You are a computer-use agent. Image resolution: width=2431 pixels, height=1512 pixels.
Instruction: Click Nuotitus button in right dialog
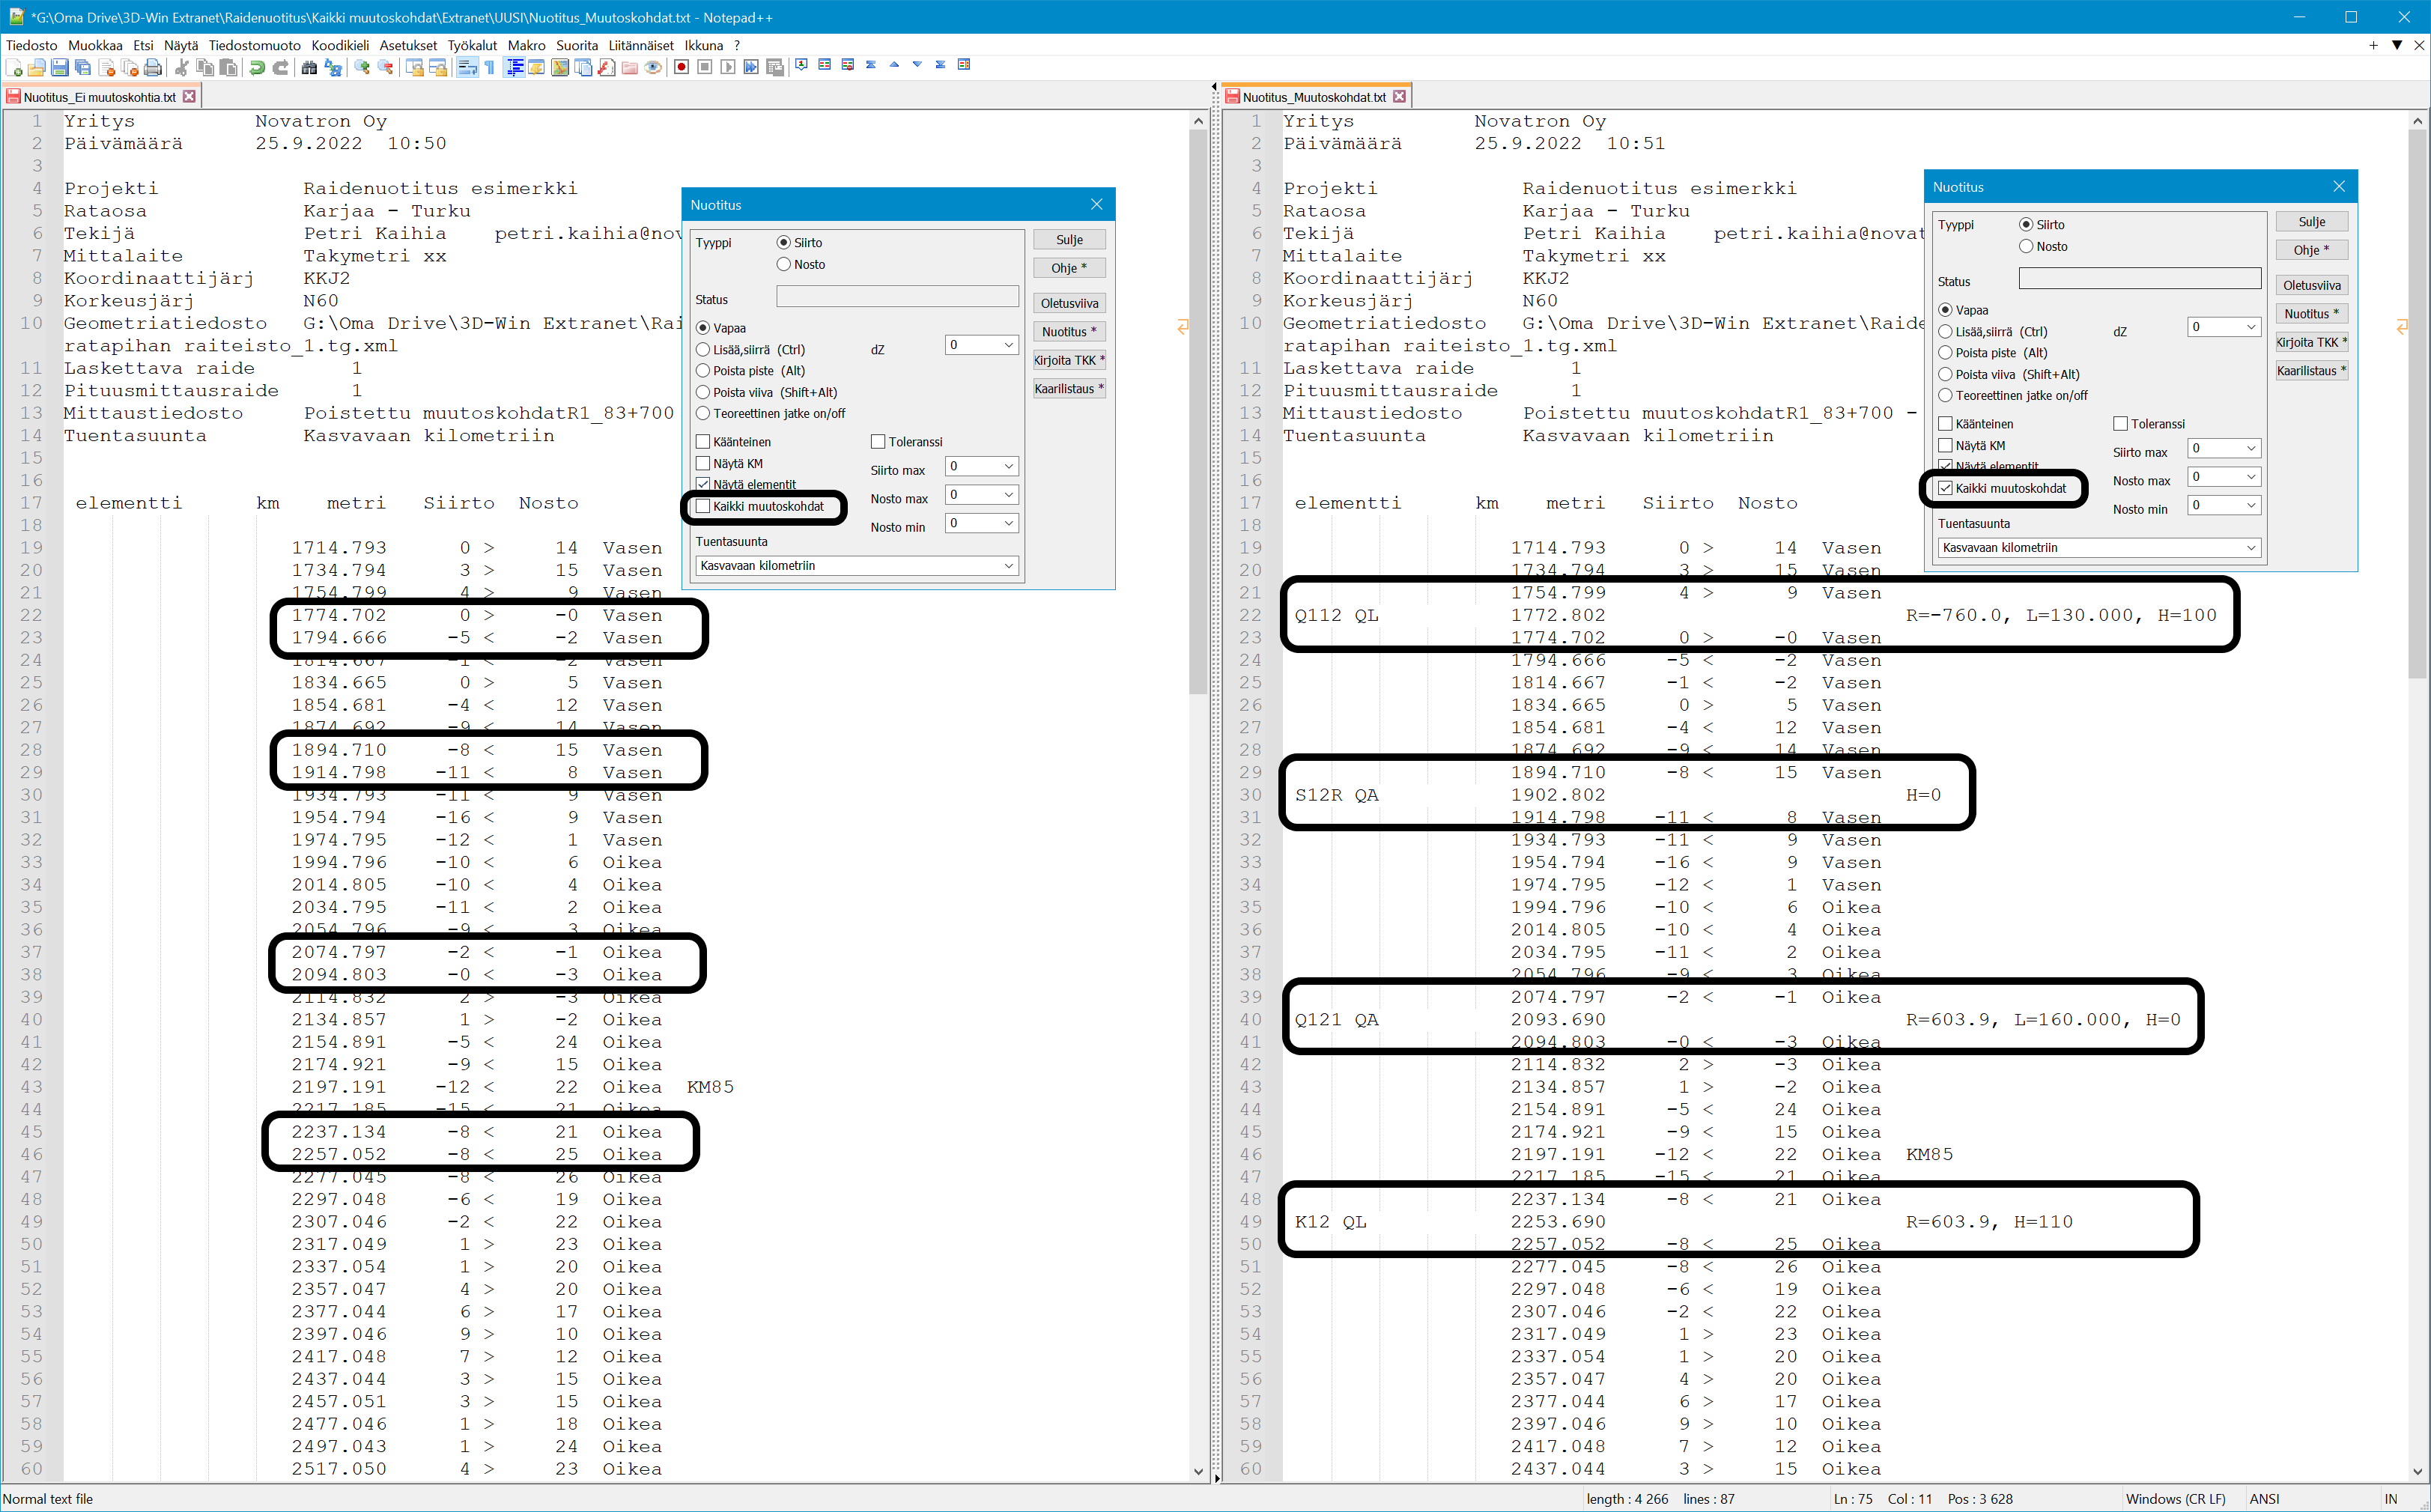point(2312,313)
